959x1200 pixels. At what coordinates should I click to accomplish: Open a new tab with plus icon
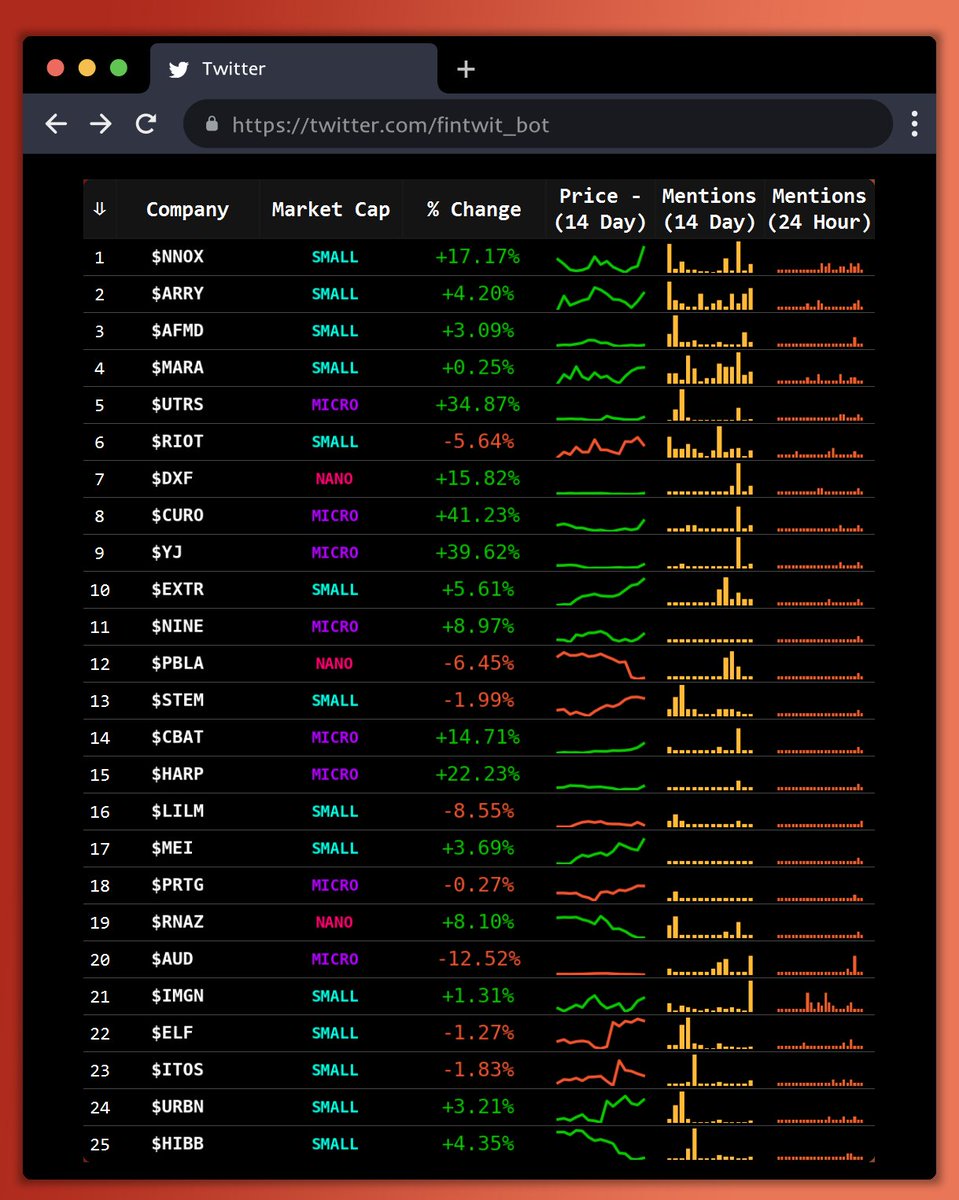pyautogui.click(x=465, y=69)
